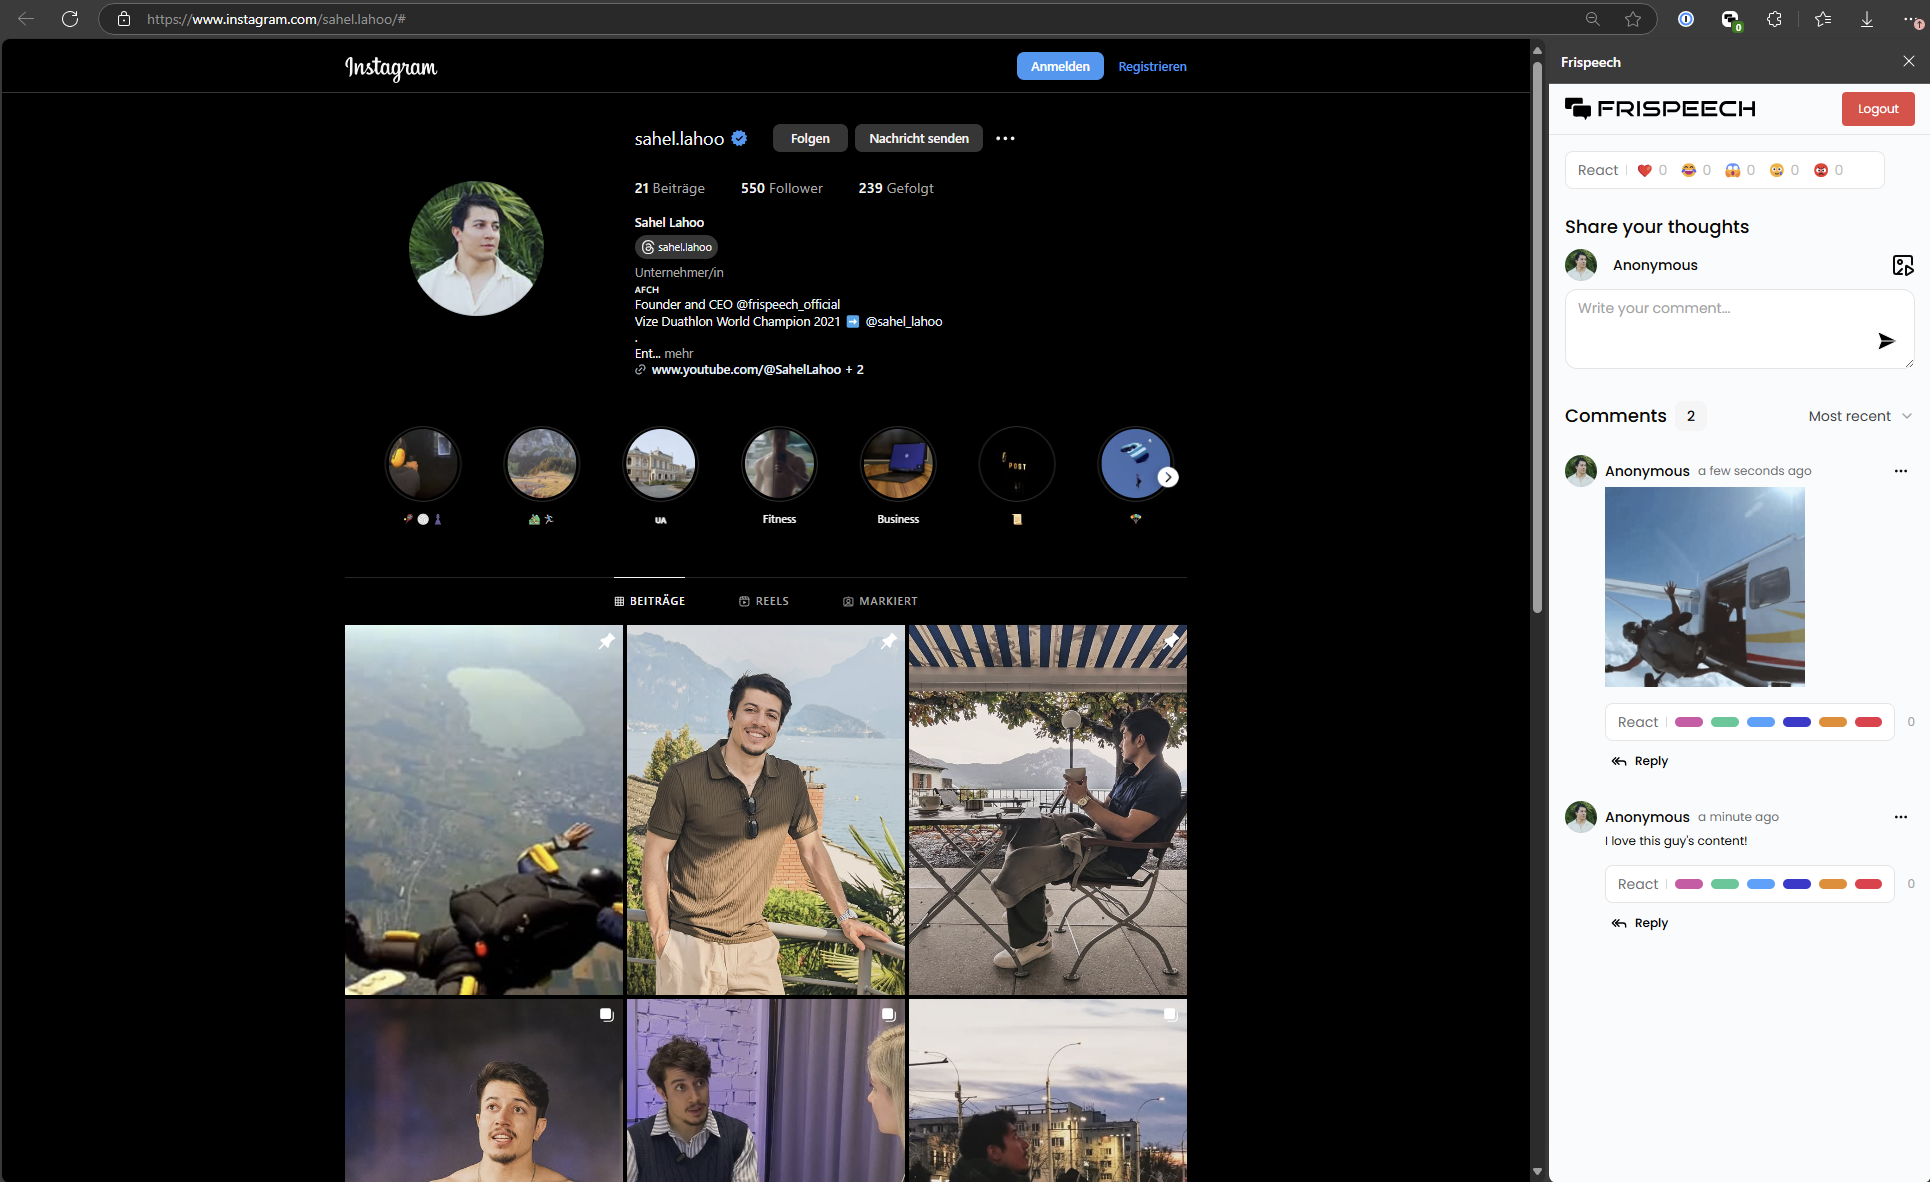1930x1182 pixels.
Task: Switch to the BEITRÄGE tab
Action: point(650,601)
